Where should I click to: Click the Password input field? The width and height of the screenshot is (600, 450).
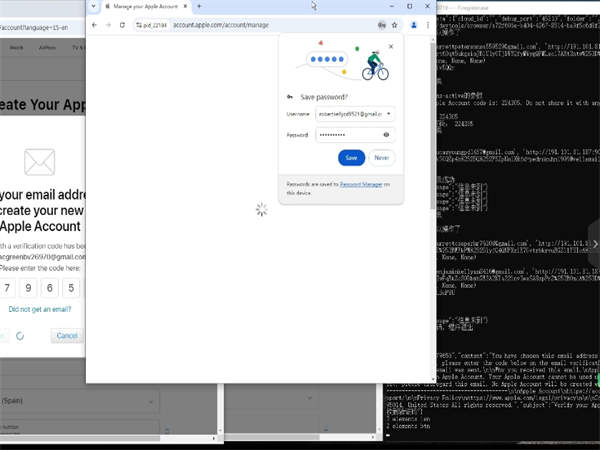345,133
